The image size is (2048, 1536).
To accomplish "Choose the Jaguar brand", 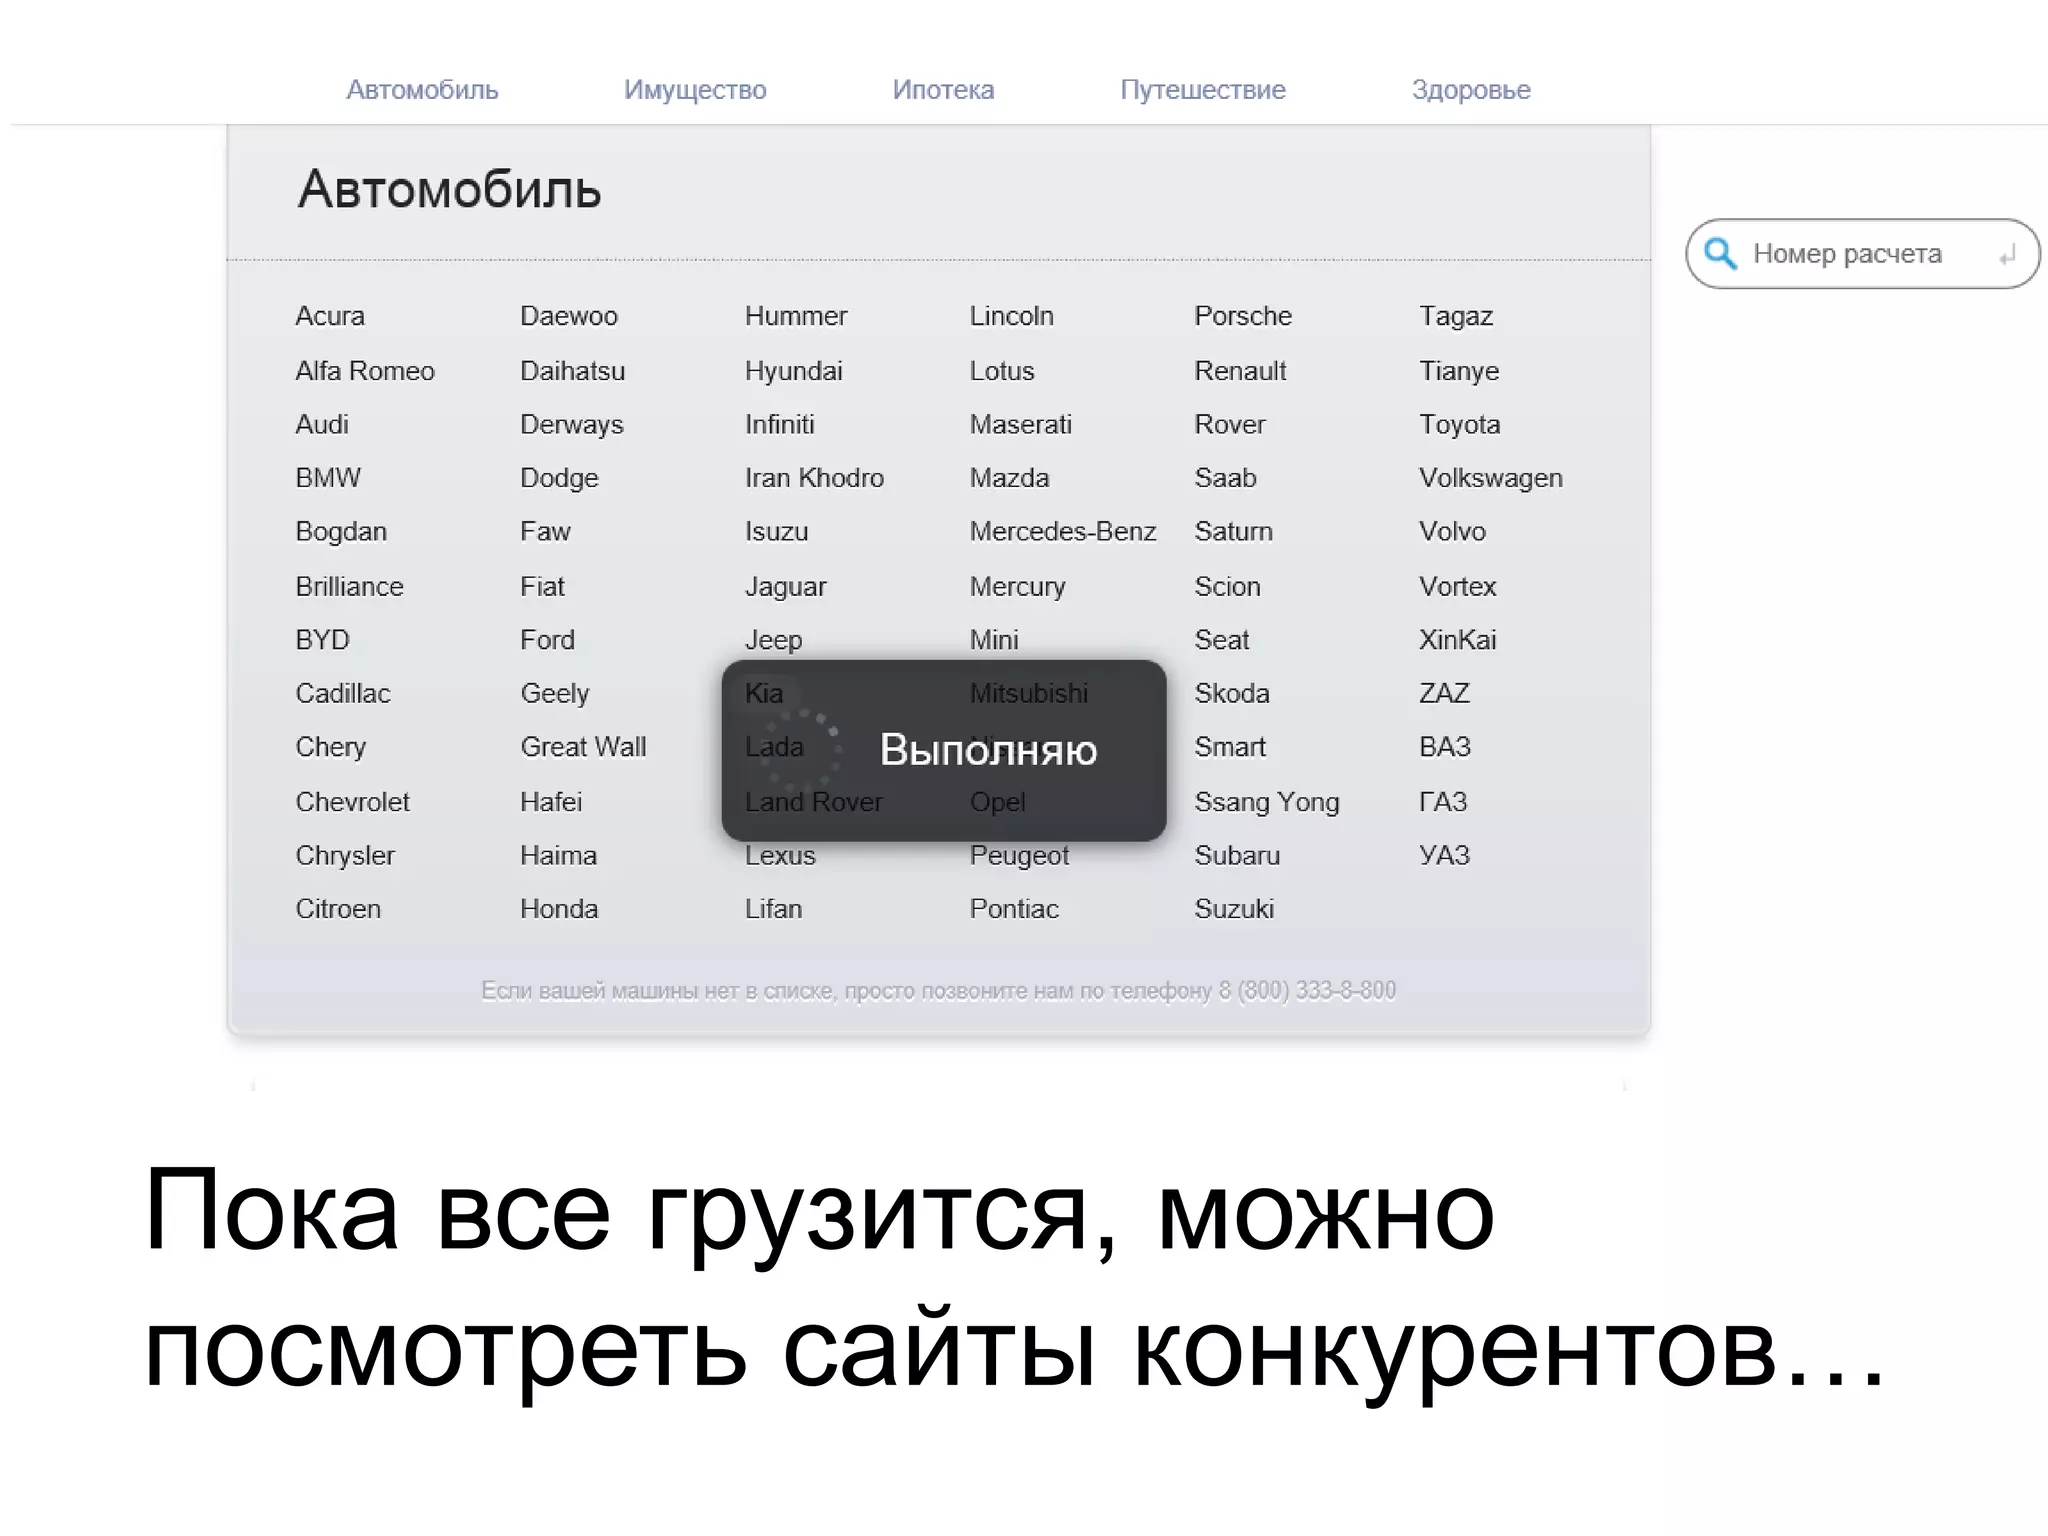I will (x=785, y=587).
